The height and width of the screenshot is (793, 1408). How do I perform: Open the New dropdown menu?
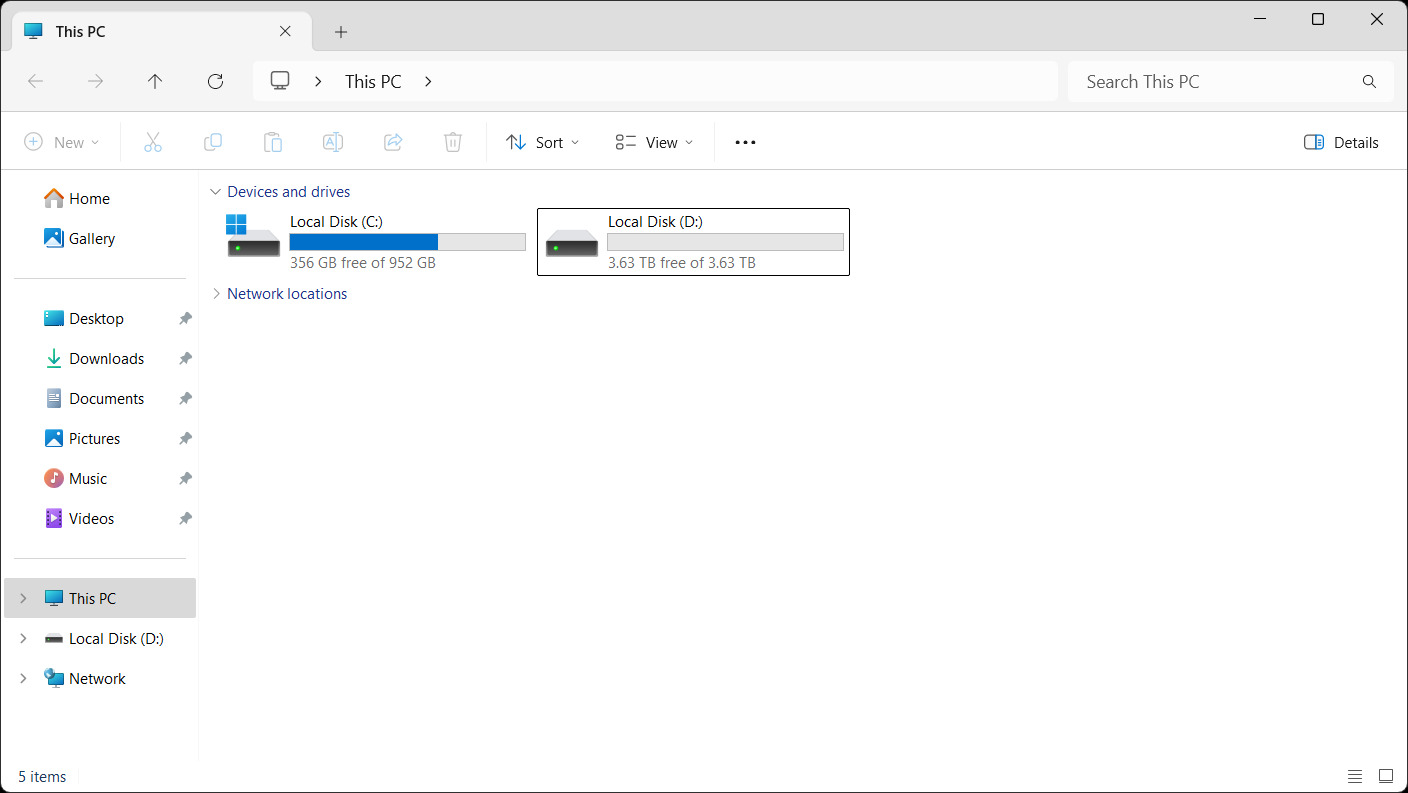62,142
